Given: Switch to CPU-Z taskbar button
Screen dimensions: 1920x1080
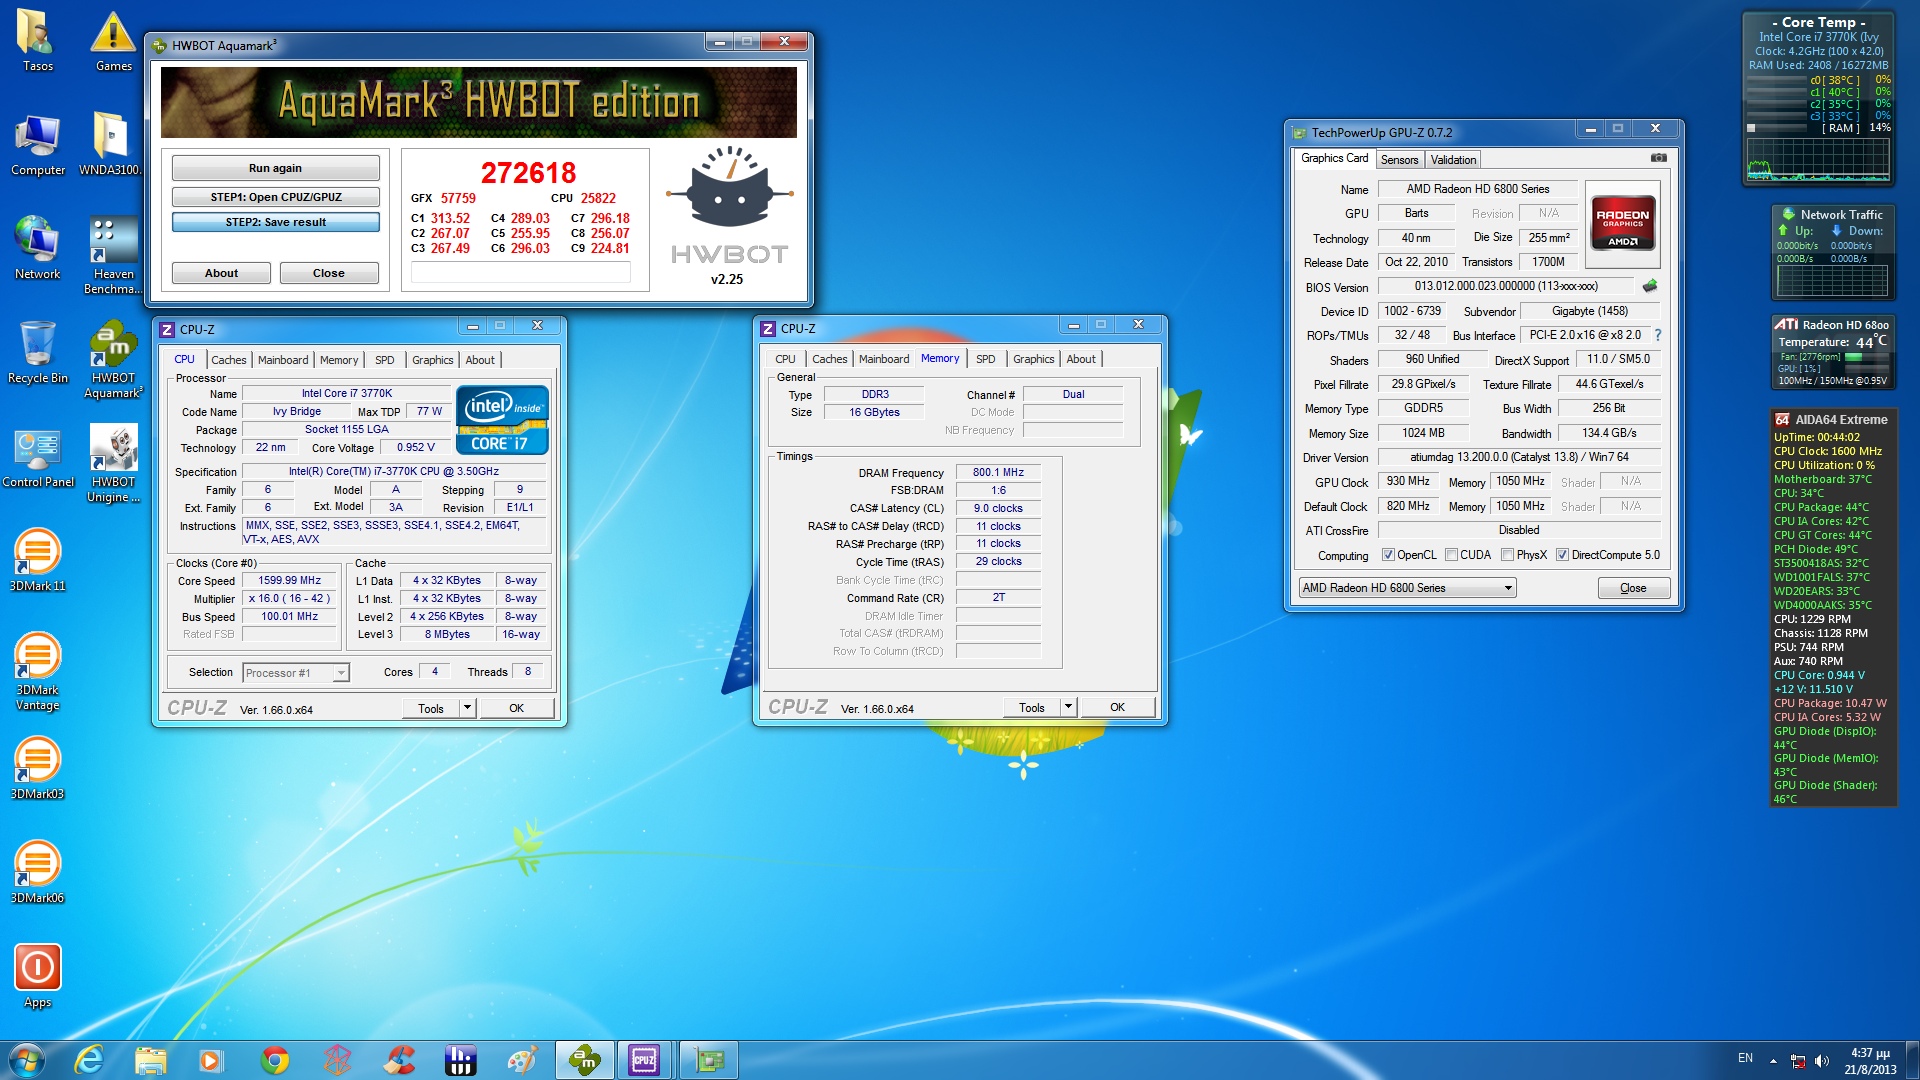Looking at the screenshot, I should click(645, 1060).
